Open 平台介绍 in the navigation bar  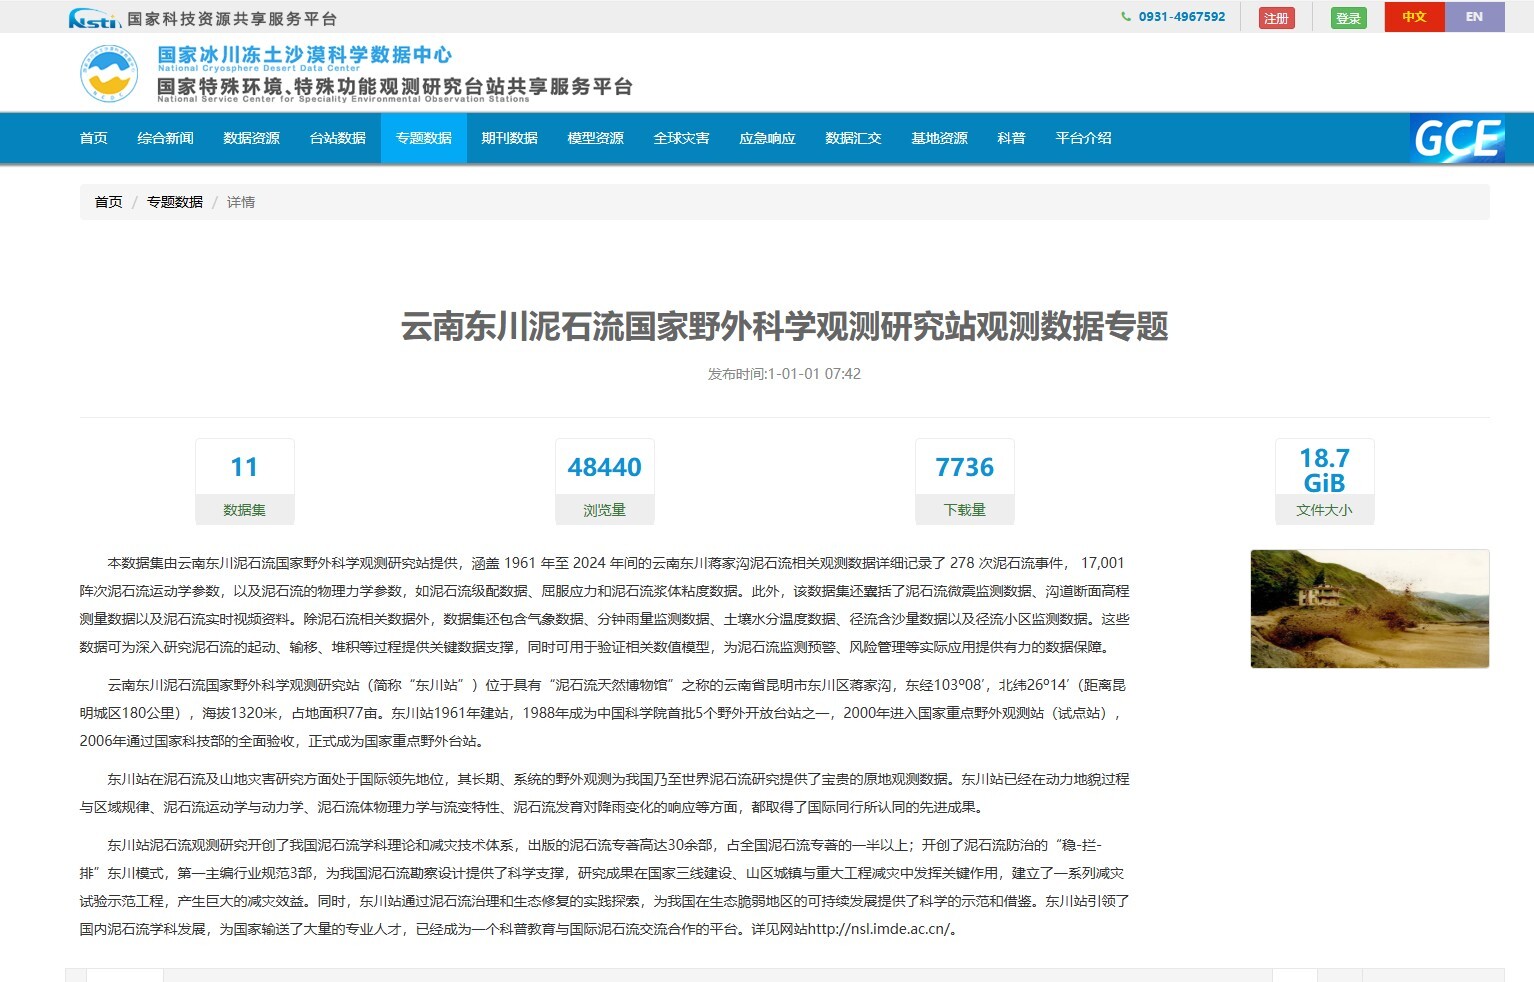point(1084,138)
